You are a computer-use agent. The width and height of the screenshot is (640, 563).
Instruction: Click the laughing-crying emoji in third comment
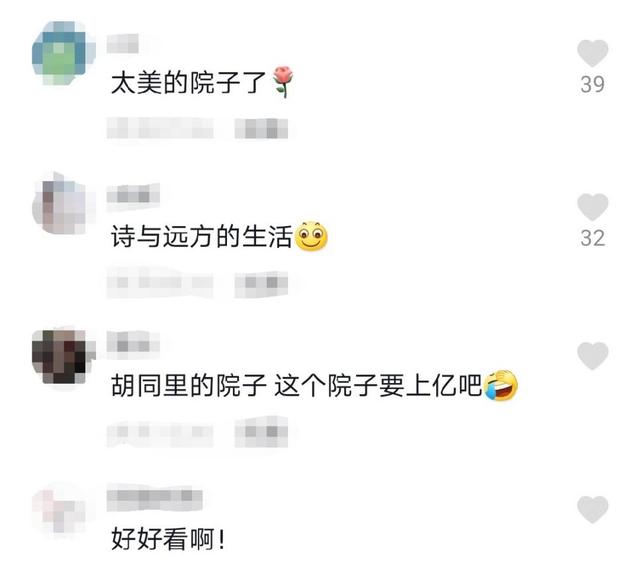point(500,385)
